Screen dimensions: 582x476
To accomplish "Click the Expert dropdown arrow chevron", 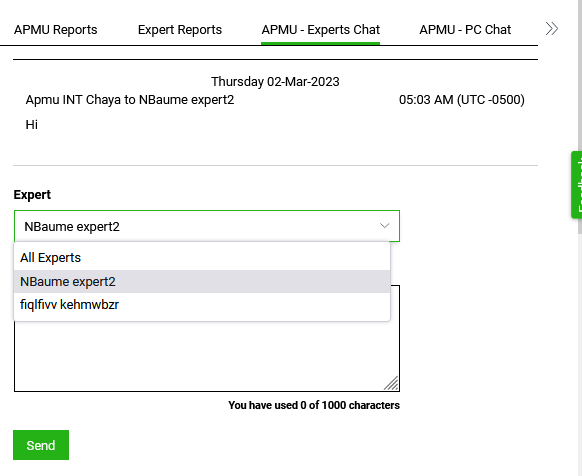I will click(384, 226).
